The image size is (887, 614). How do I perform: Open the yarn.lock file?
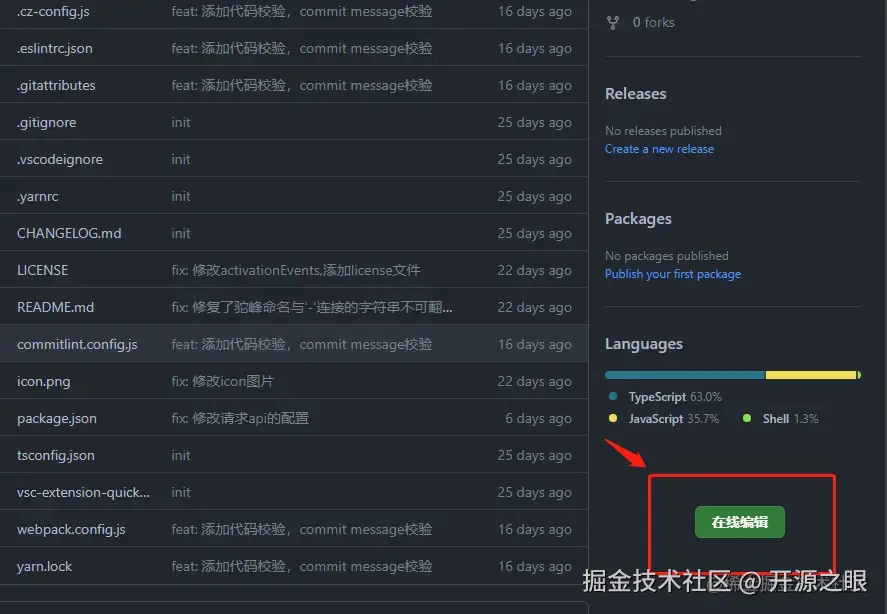point(44,566)
